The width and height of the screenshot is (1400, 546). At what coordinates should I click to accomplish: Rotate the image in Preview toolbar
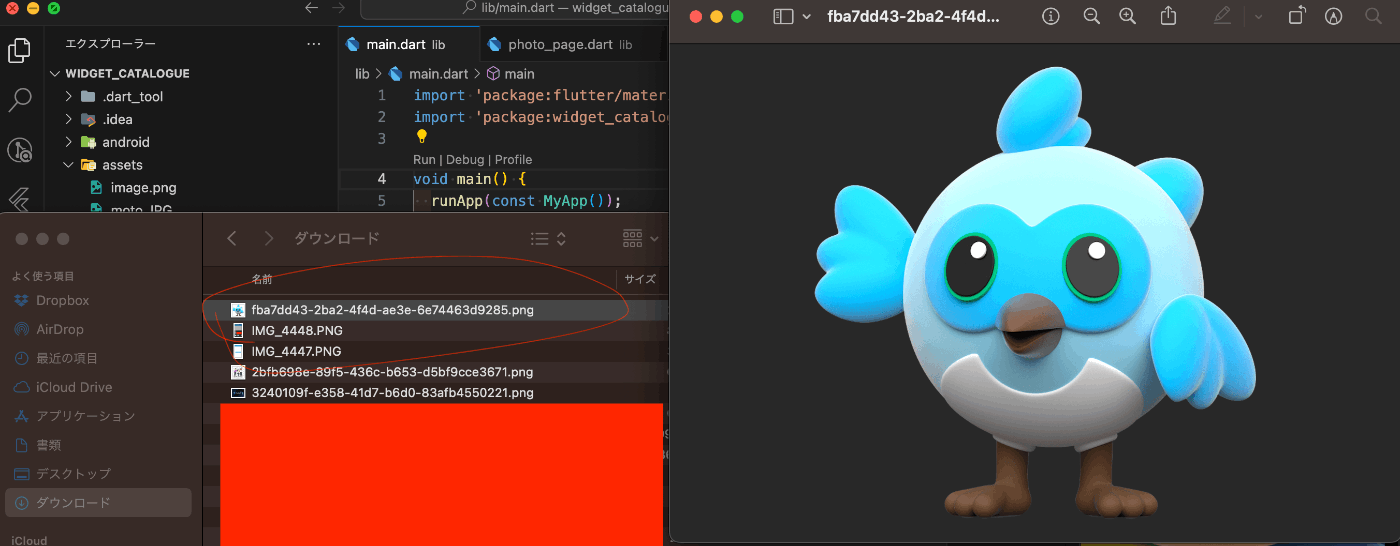1296,16
